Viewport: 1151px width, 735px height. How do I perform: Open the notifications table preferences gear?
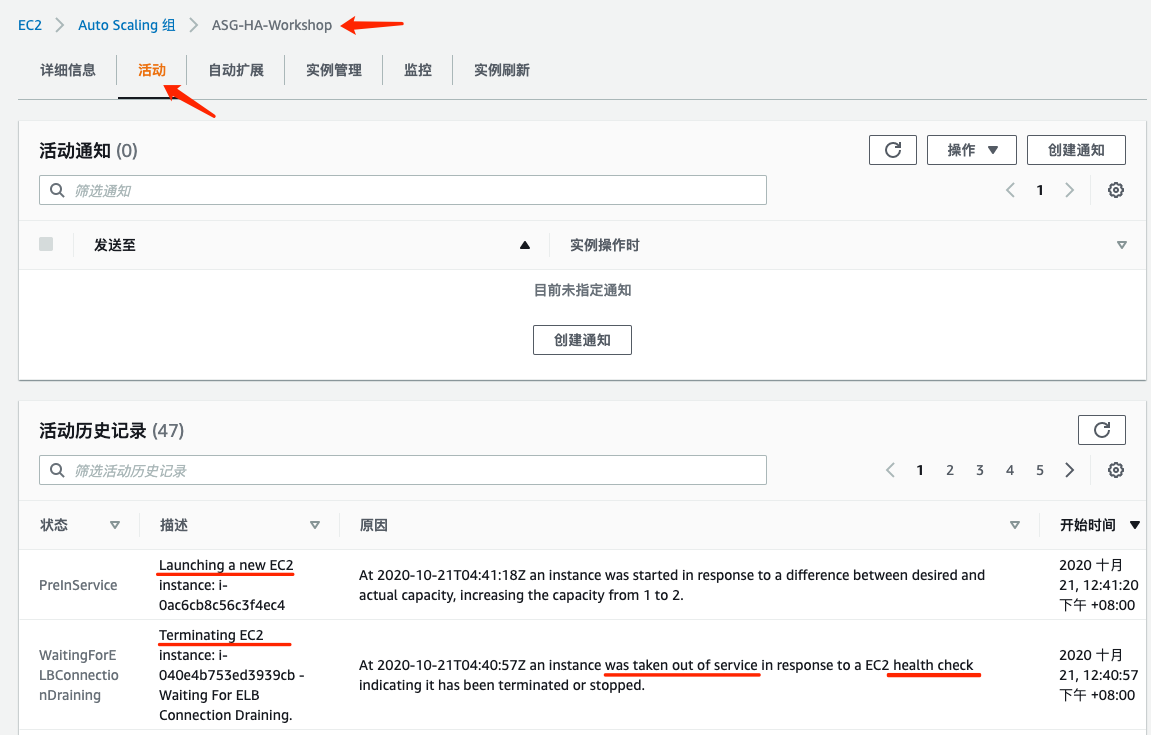[1115, 189]
